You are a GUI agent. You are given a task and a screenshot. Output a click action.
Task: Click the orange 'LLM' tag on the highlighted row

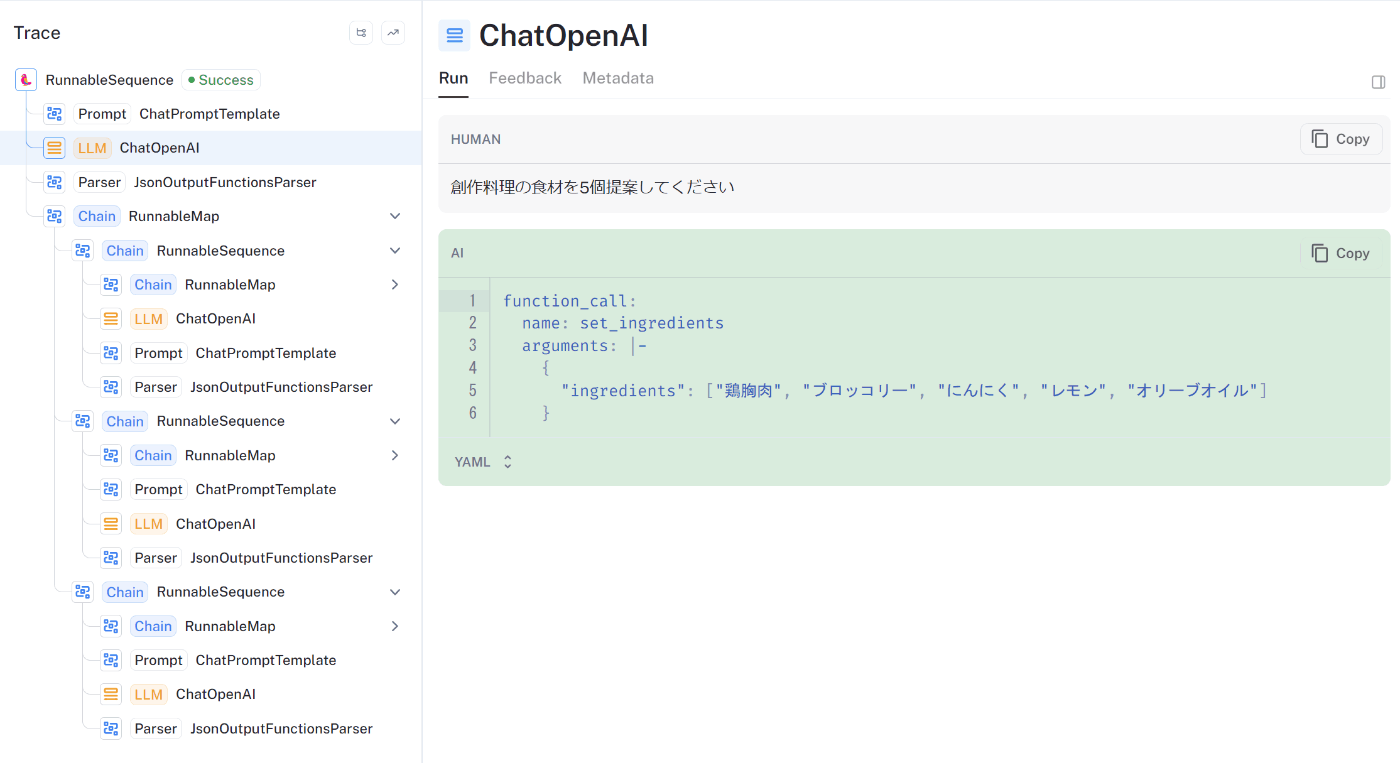coord(92,148)
